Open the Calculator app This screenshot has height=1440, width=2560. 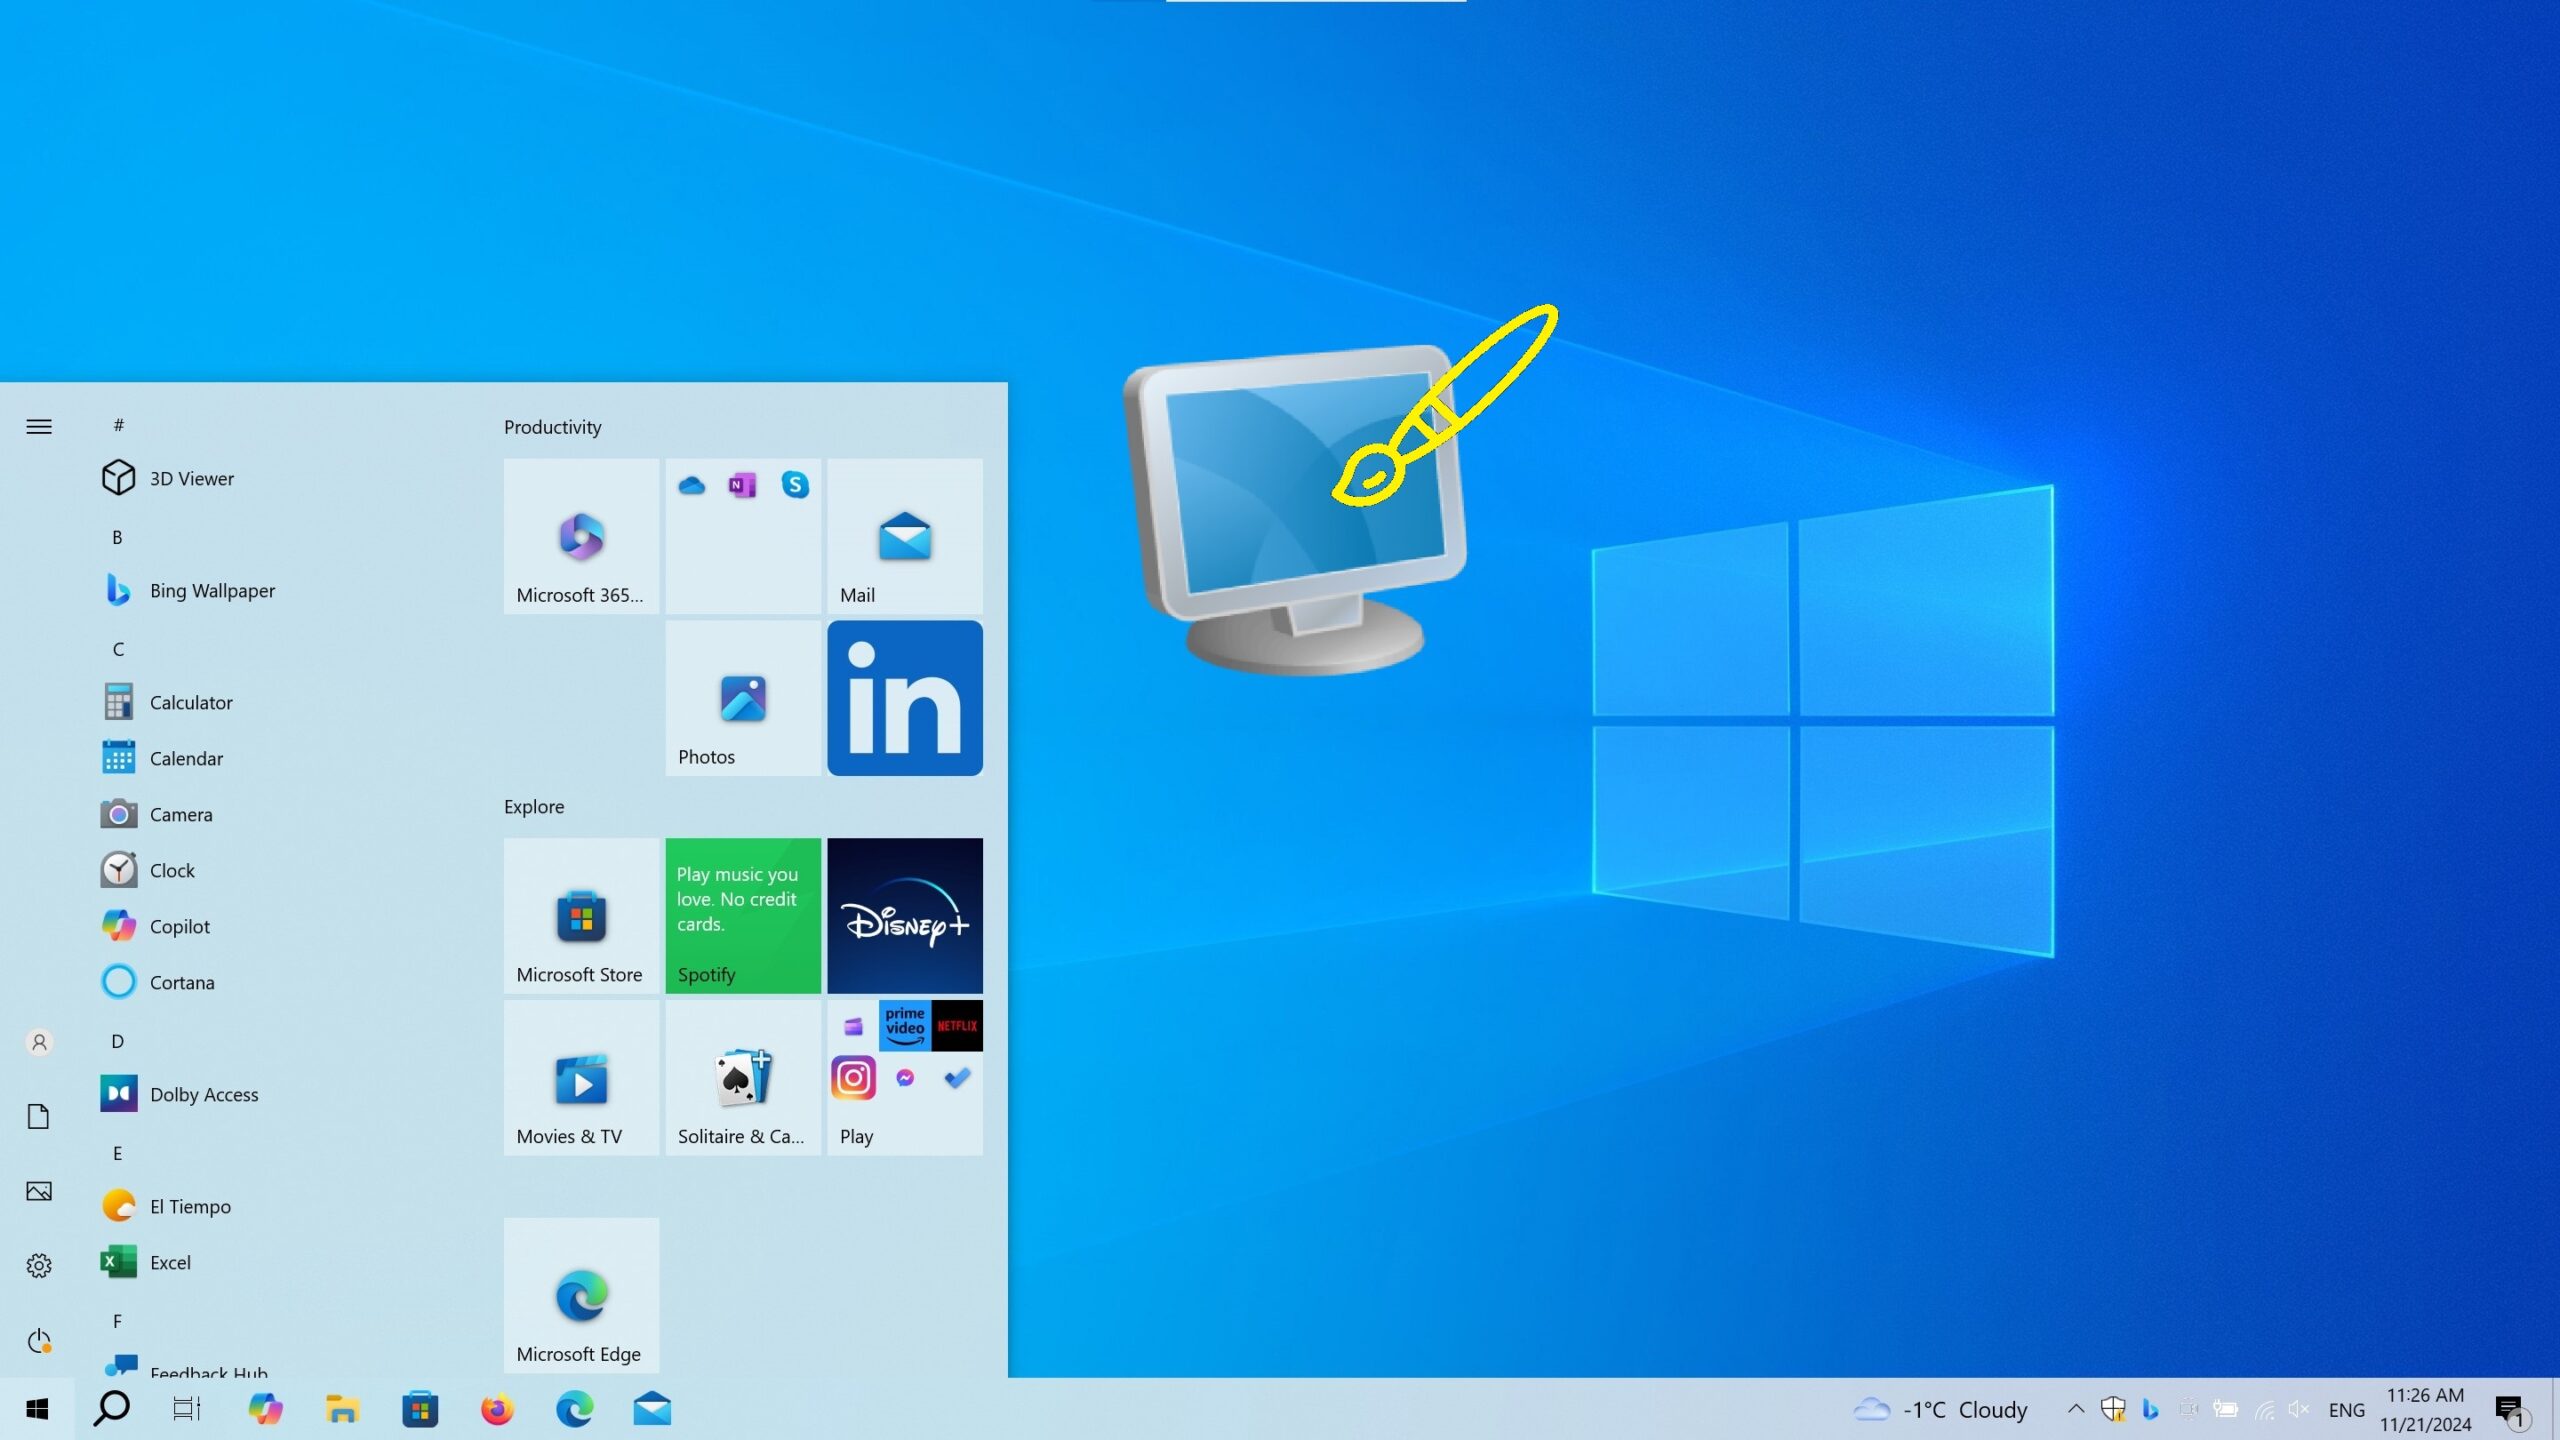pyautogui.click(x=190, y=702)
